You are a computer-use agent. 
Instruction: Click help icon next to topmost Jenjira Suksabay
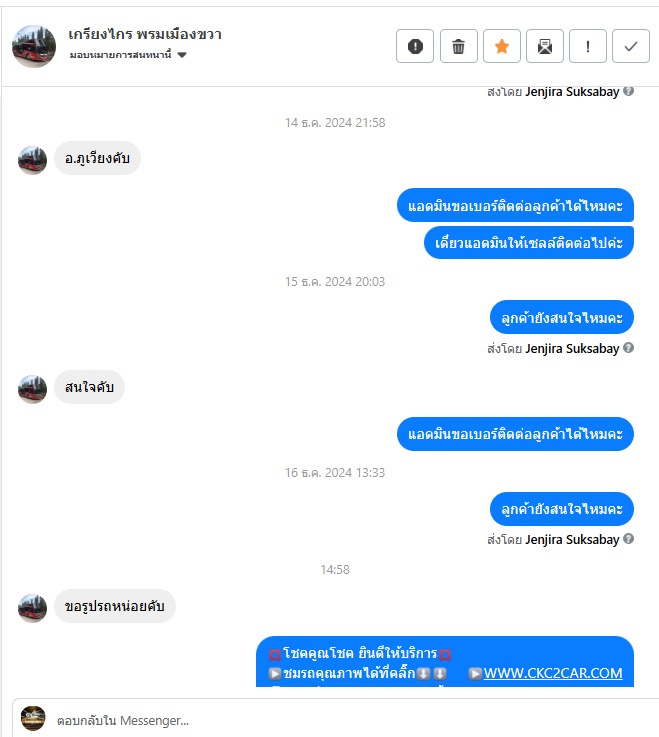(x=628, y=91)
